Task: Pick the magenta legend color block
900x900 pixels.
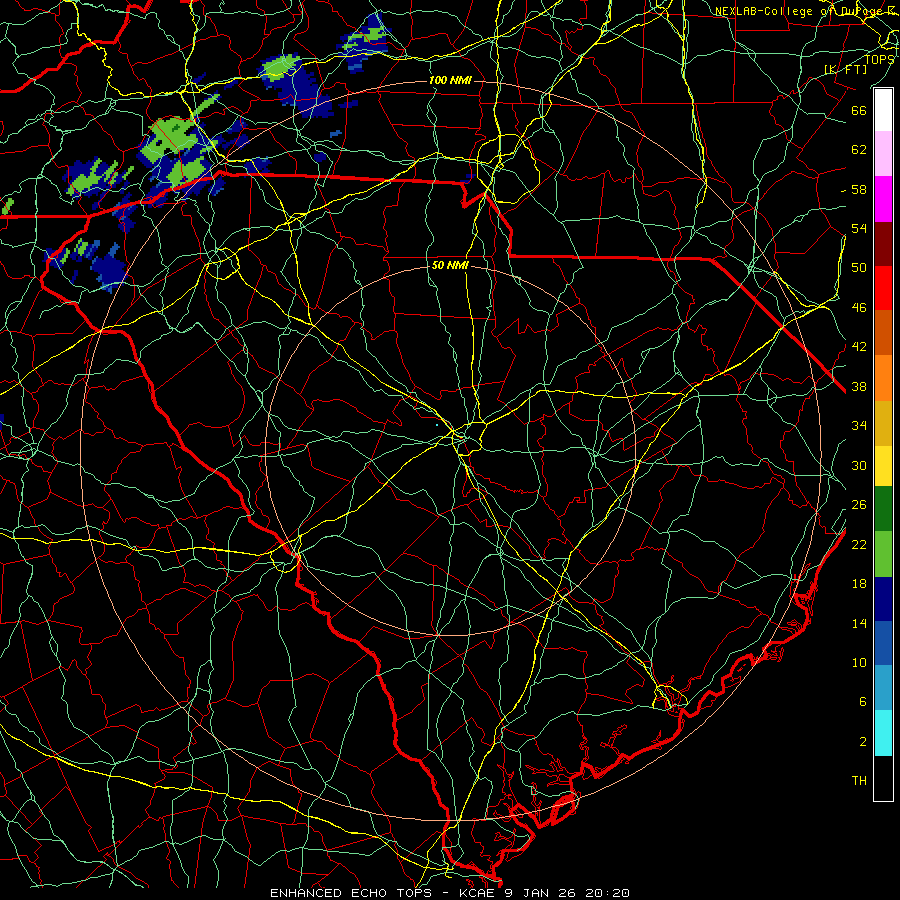Action: coord(883,199)
